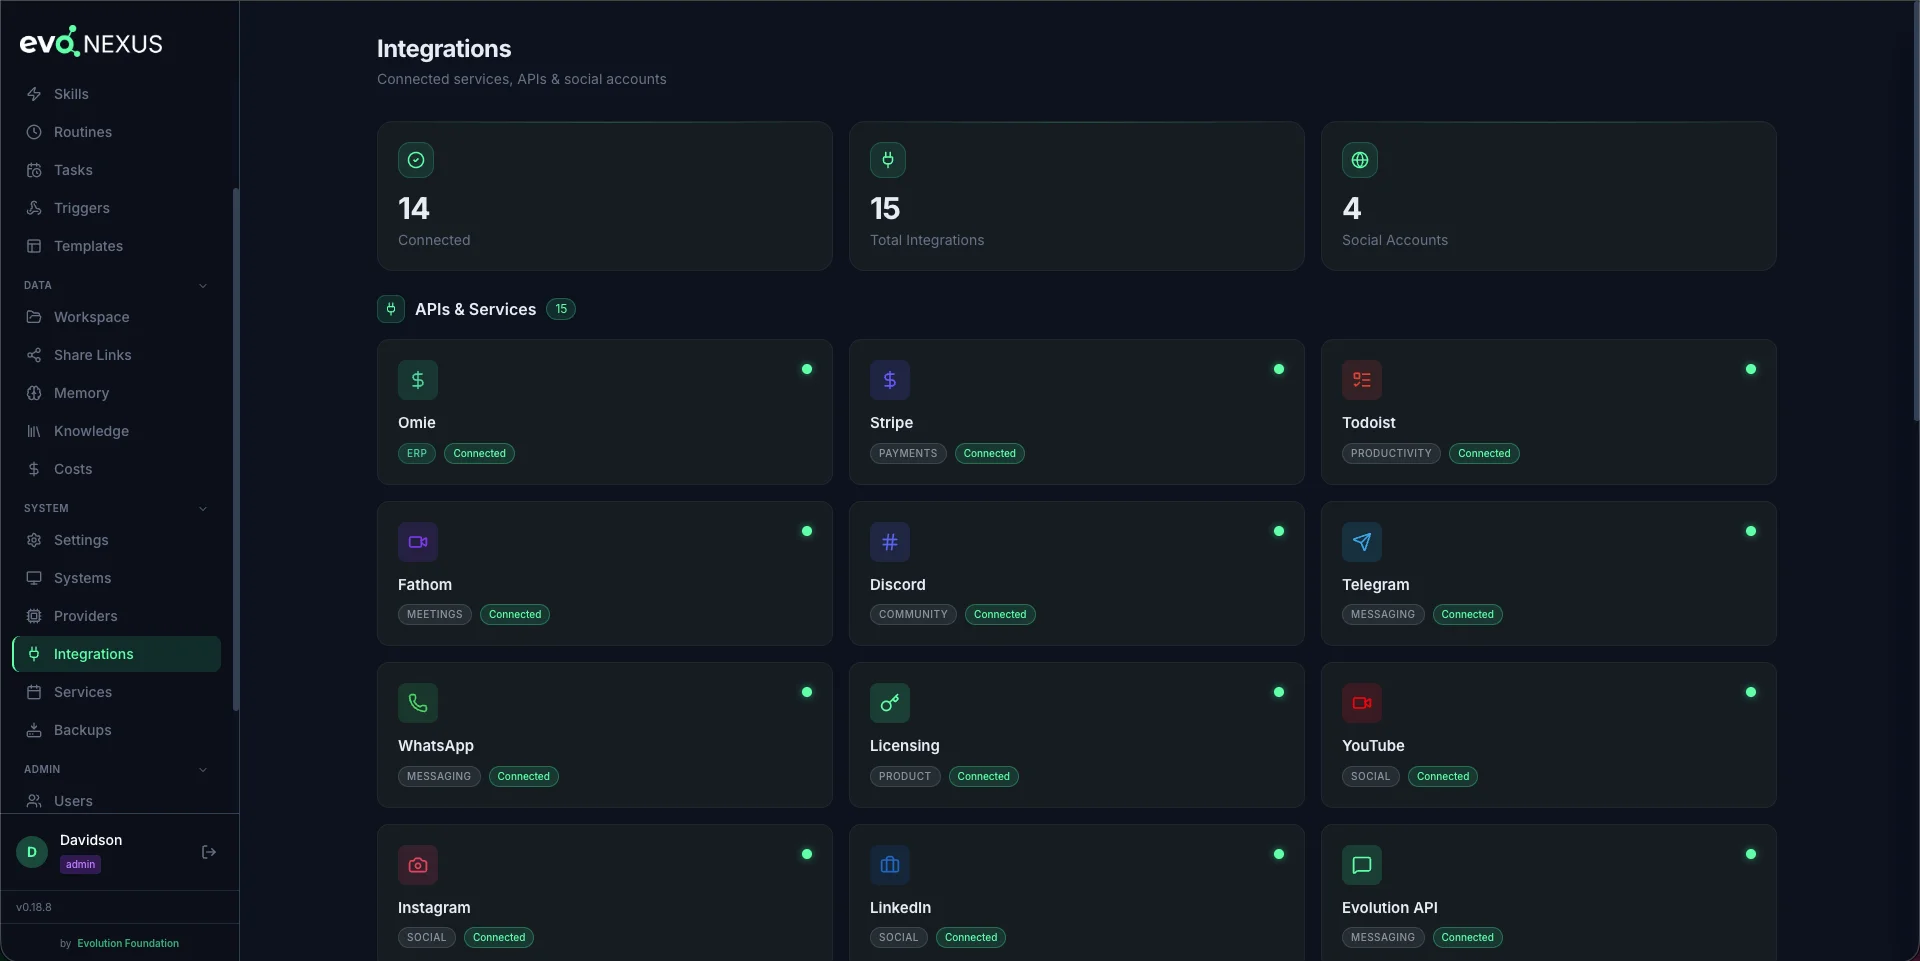Click the Omie dollar sign icon
The image size is (1920, 961).
coord(418,380)
